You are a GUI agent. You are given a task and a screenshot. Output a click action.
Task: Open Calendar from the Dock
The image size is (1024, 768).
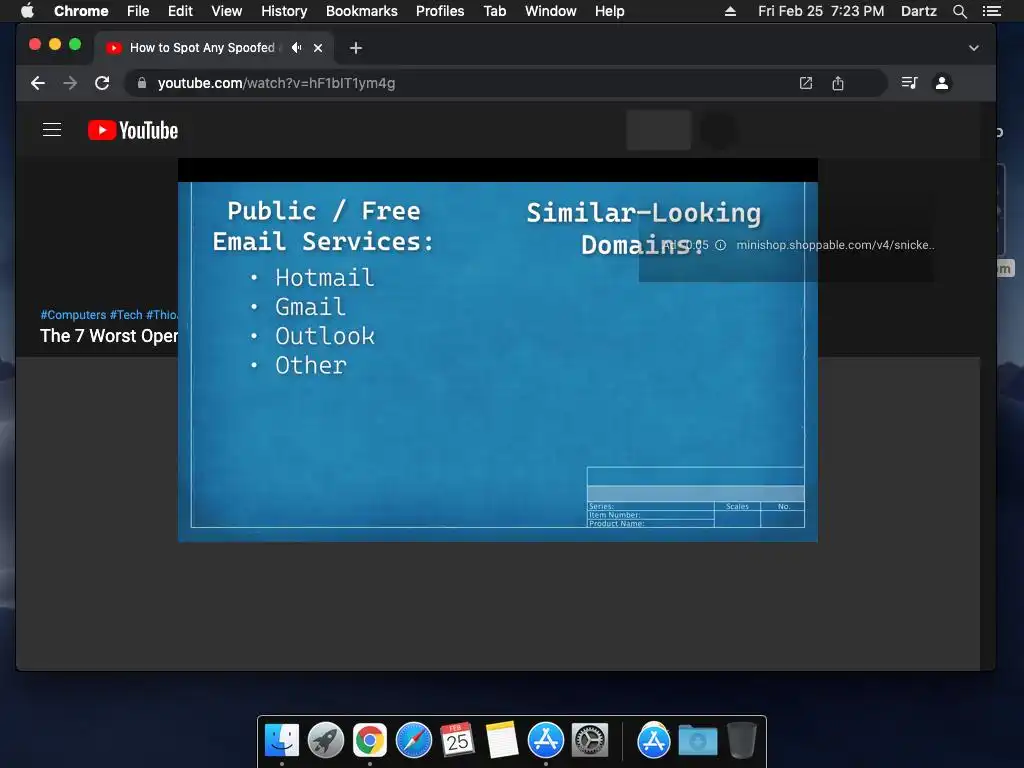coord(457,741)
